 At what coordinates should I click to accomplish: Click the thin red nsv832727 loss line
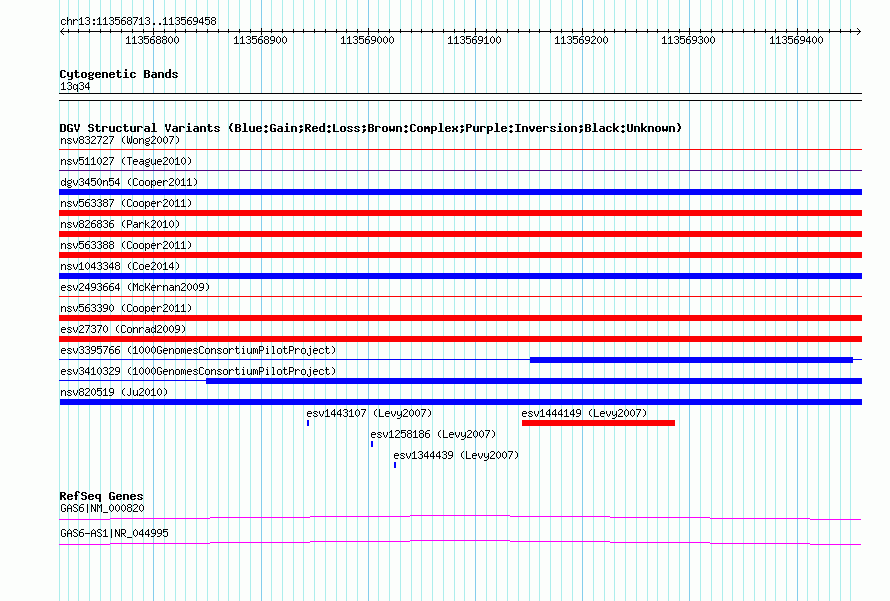(x=460, y=150)
